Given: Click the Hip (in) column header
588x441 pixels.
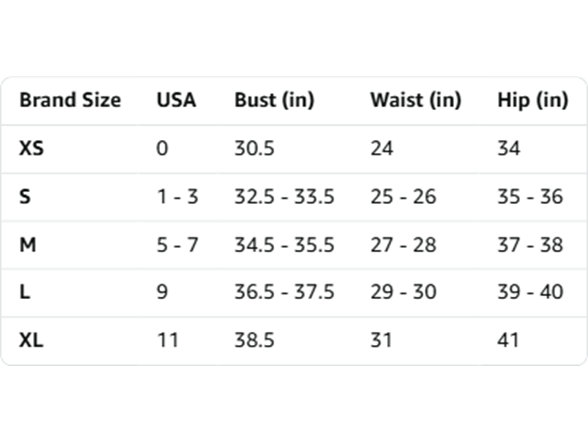Looking at the screenshot, I should tap(533, 100).
